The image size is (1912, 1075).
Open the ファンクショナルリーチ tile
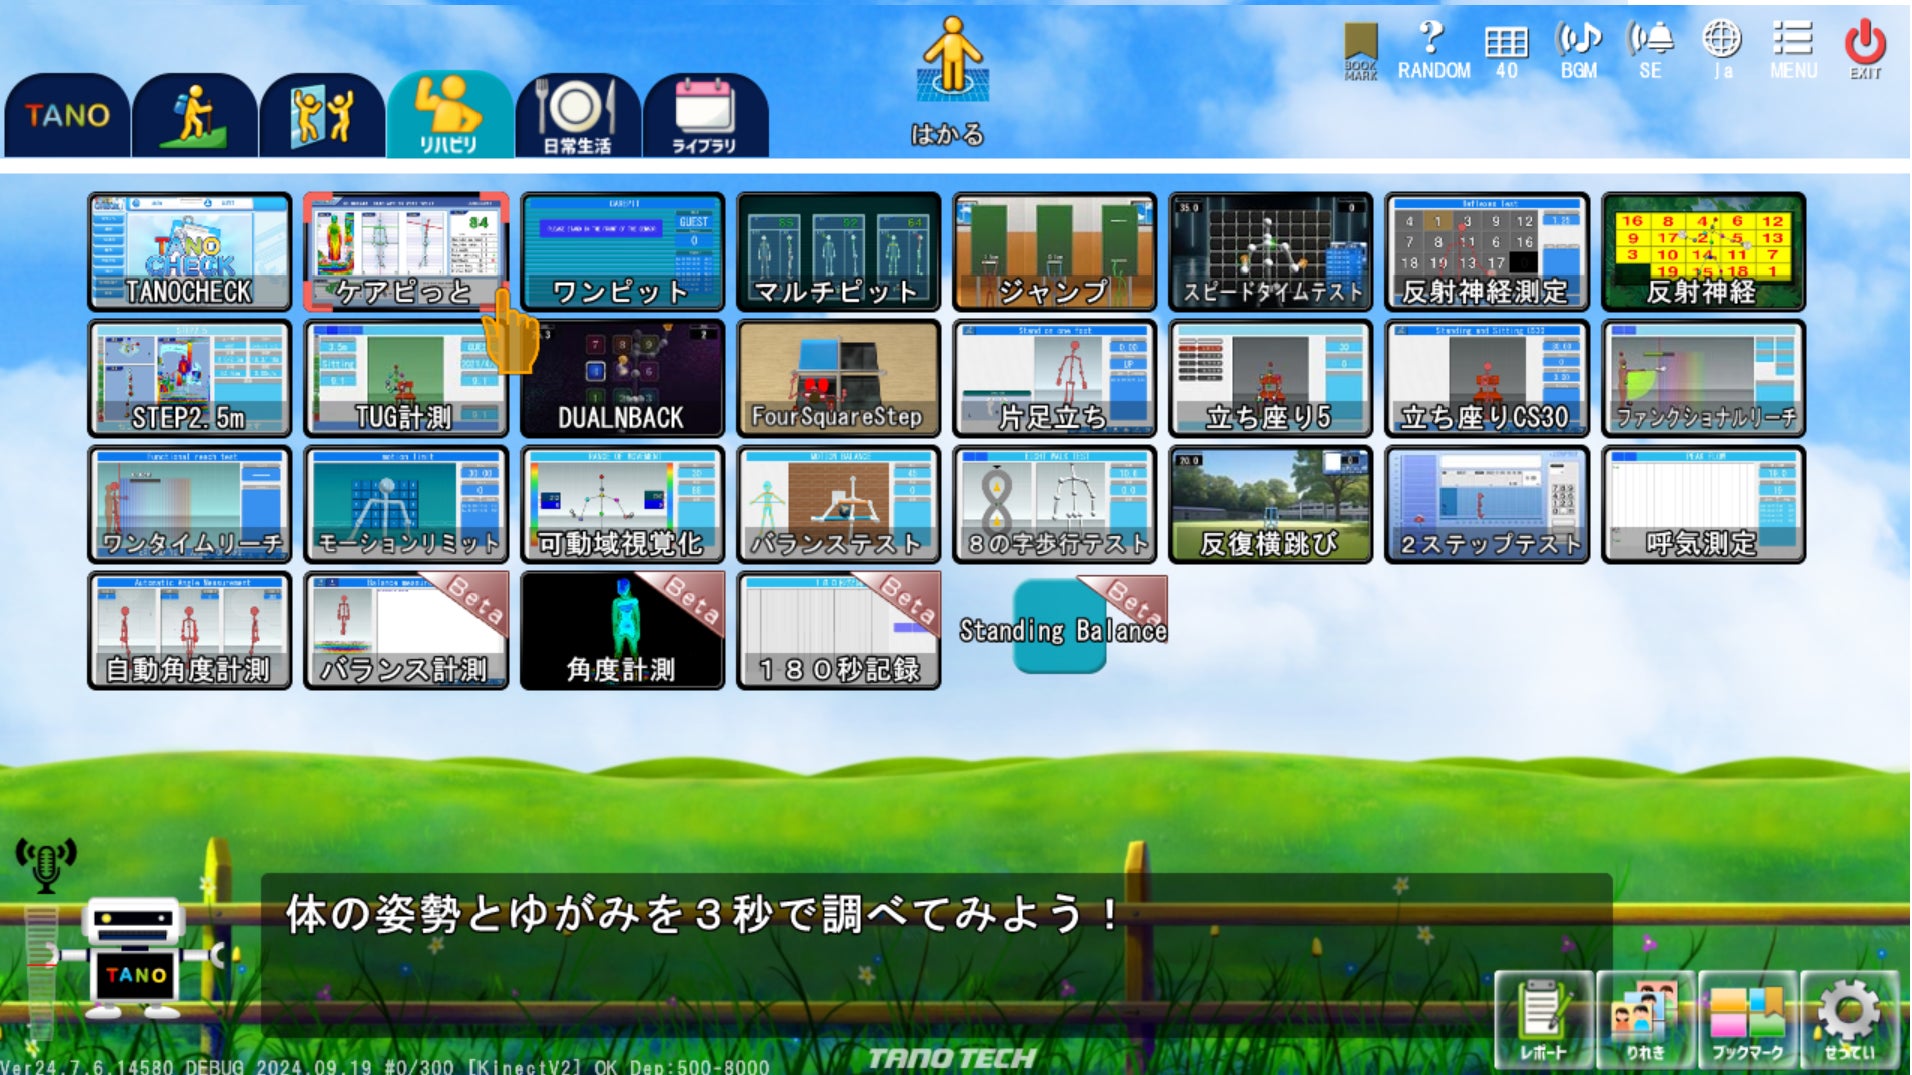(x=1703, y=378)
